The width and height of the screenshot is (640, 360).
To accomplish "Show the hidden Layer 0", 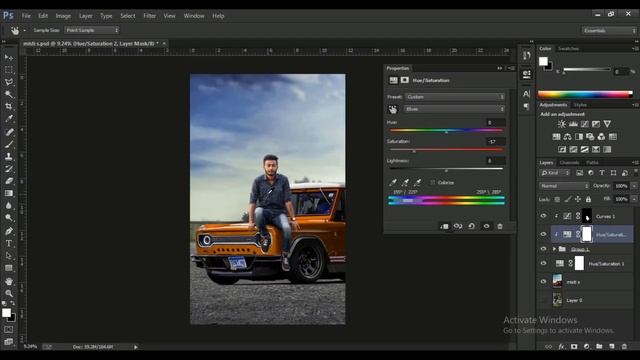I will pos(543,300).
